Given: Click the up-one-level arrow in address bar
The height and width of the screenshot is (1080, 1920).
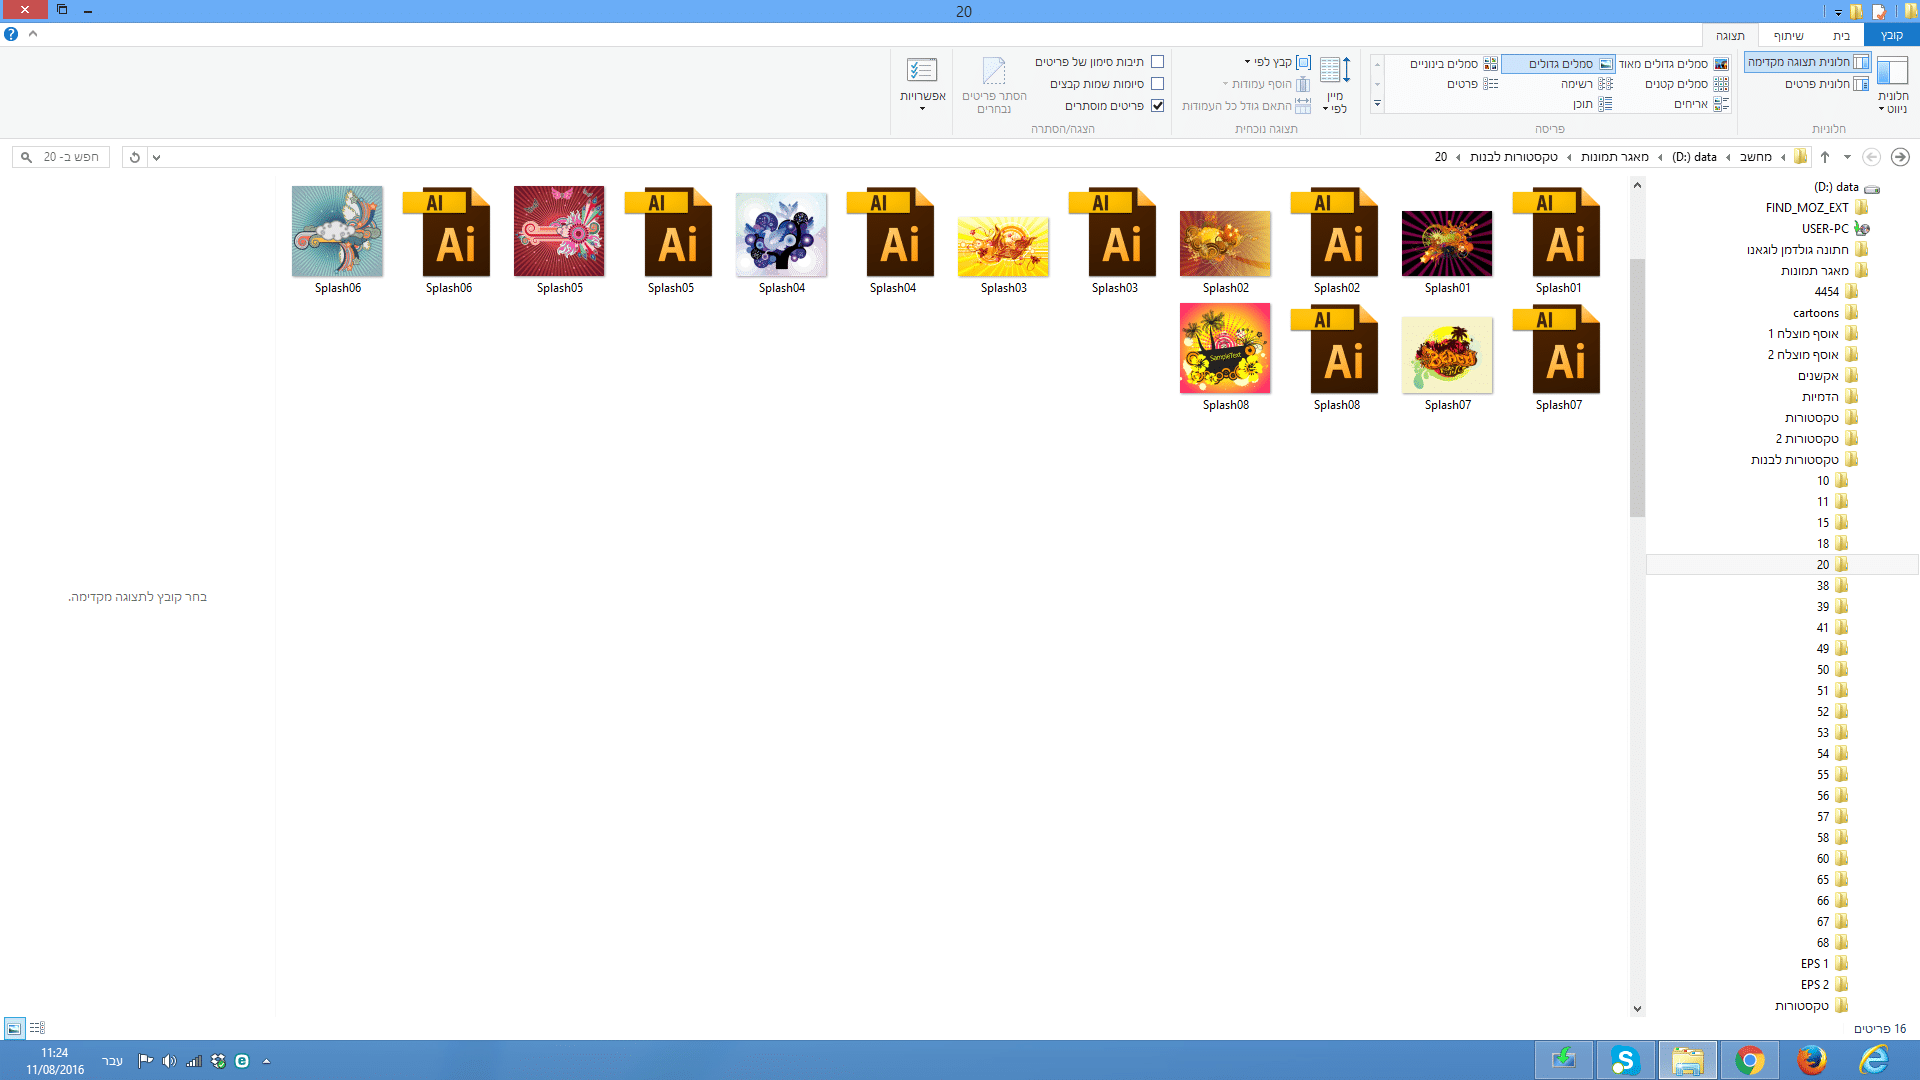Looking at the screenshot, I should 1825,157.
